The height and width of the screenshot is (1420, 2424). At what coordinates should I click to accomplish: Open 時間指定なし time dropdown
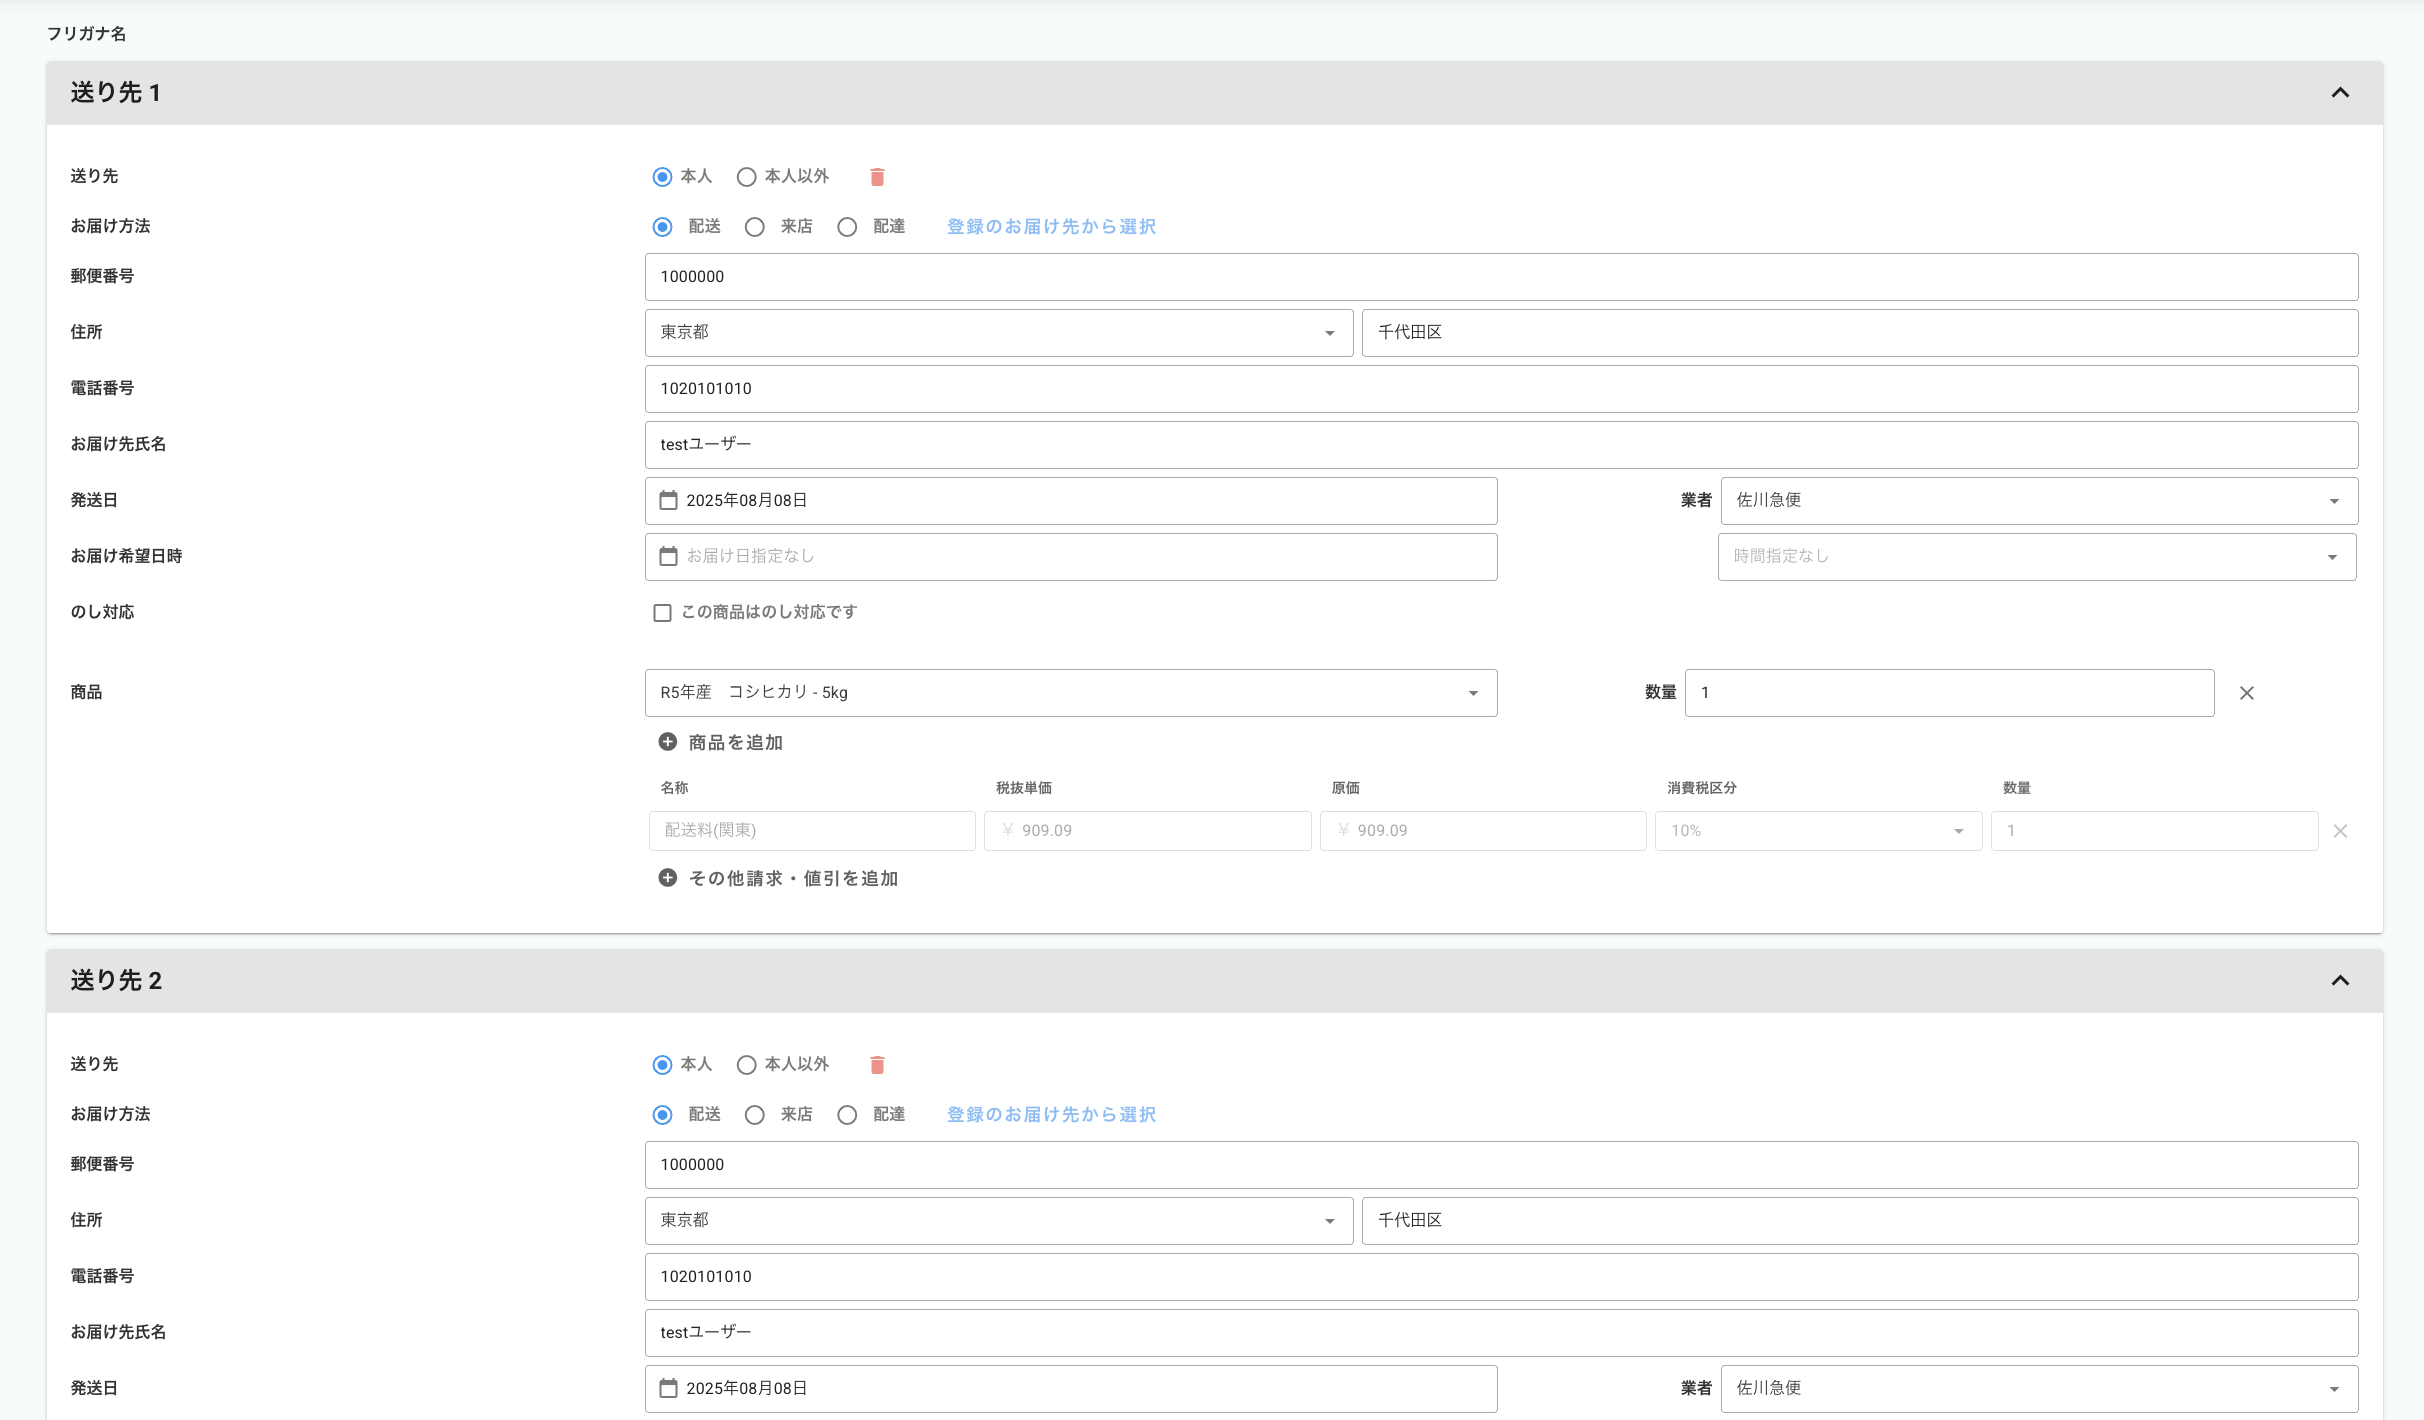pyautogui.click(x=2037, y=557)
